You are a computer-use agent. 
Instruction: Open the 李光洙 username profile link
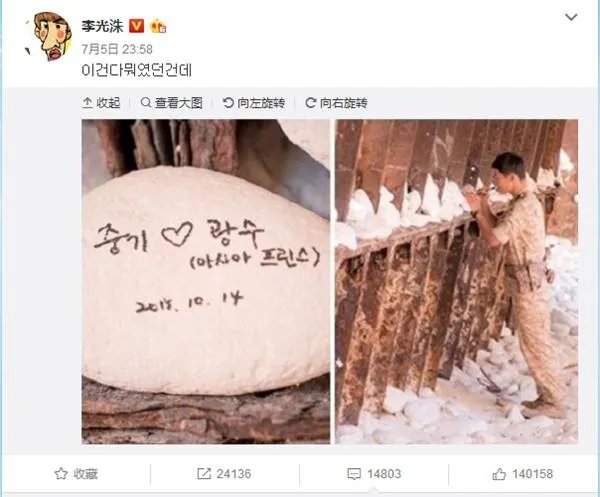pyautogui.click(x=102, y=26)
